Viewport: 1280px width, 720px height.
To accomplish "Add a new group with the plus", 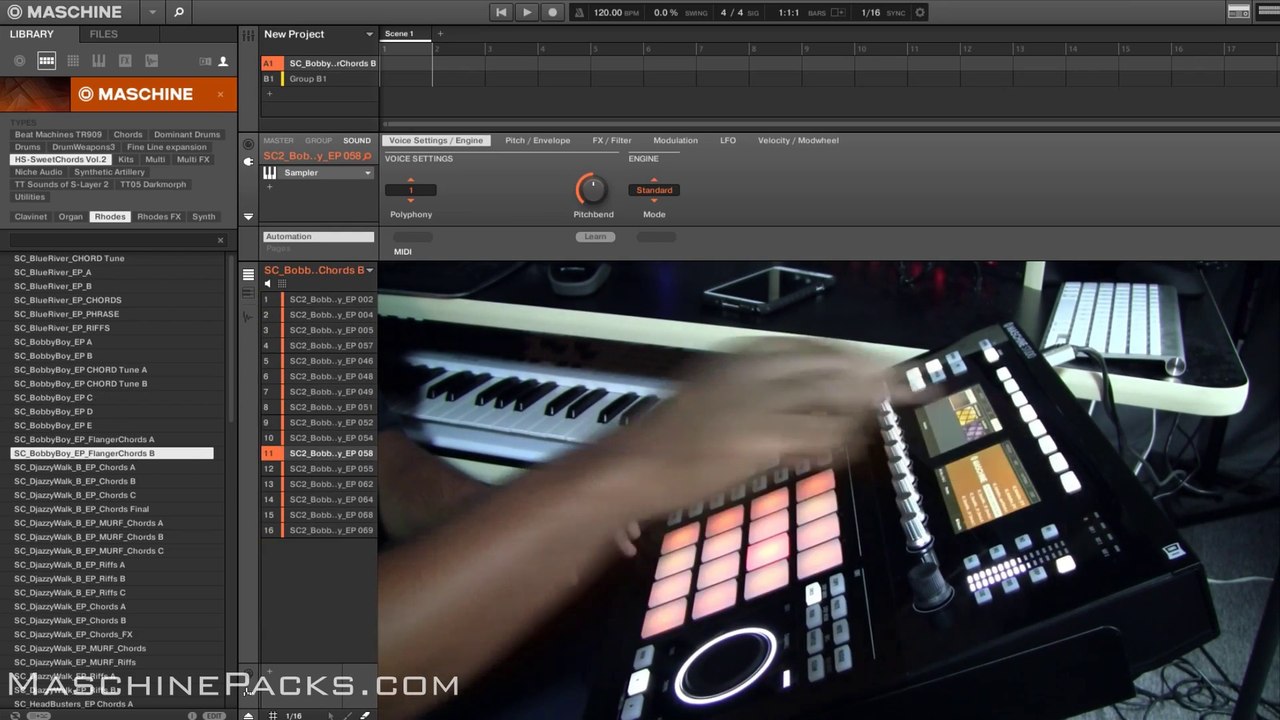I will [268, 93].
